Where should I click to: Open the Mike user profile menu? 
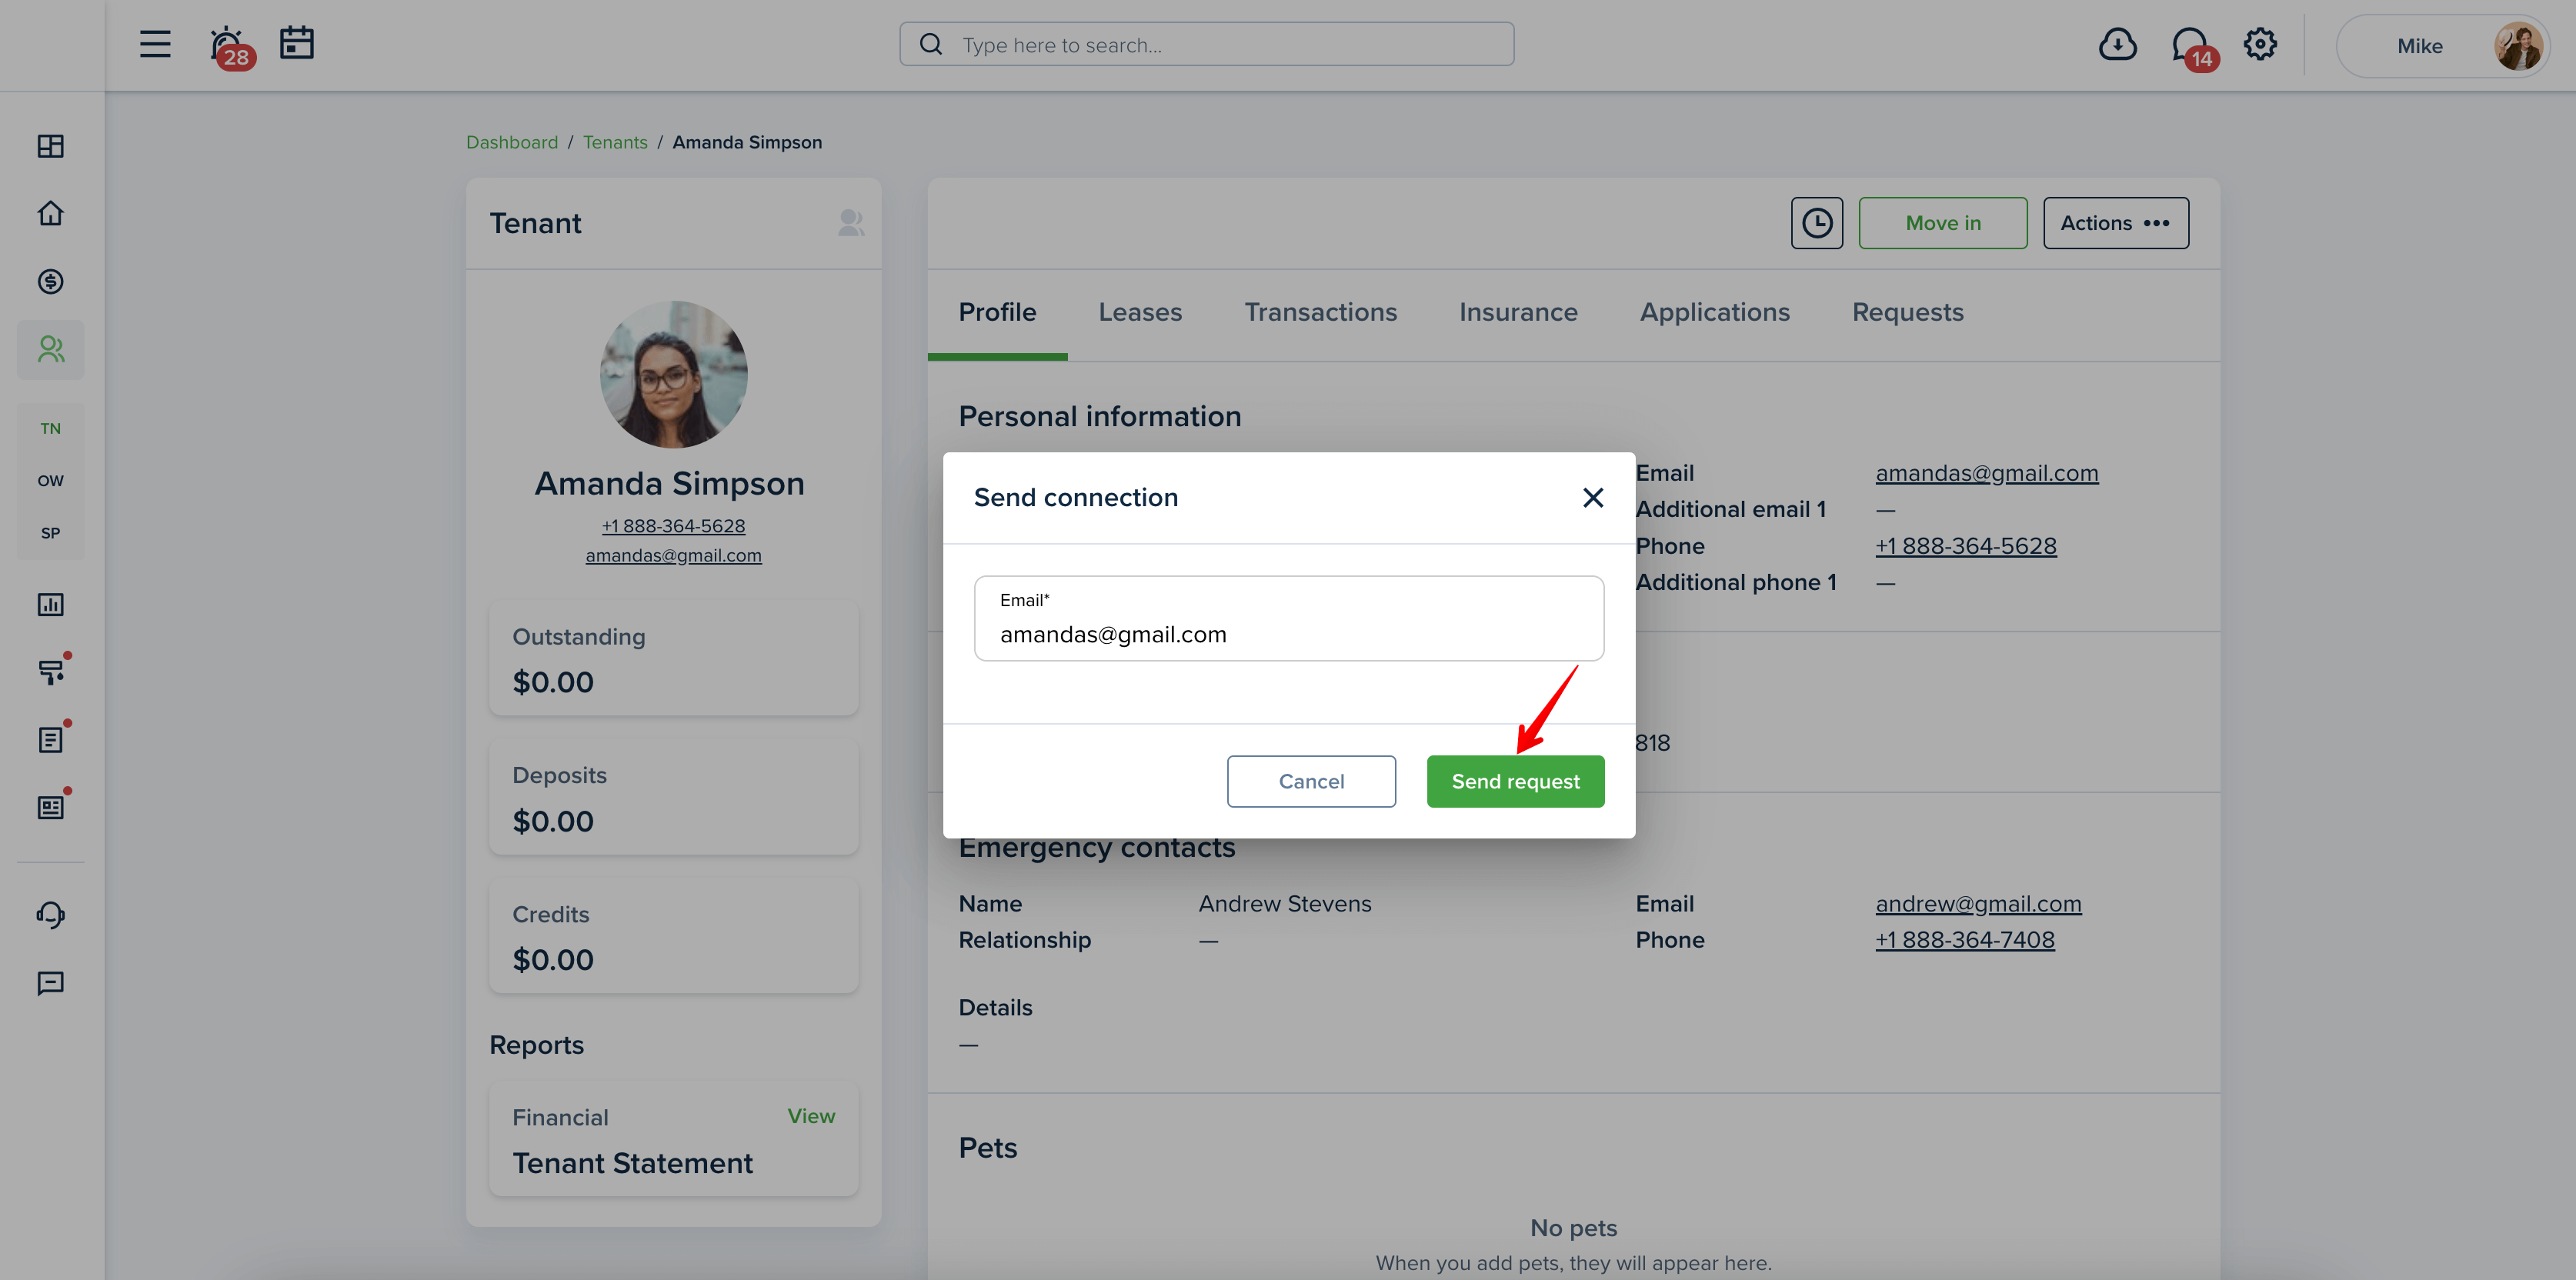pos(2442,46)
